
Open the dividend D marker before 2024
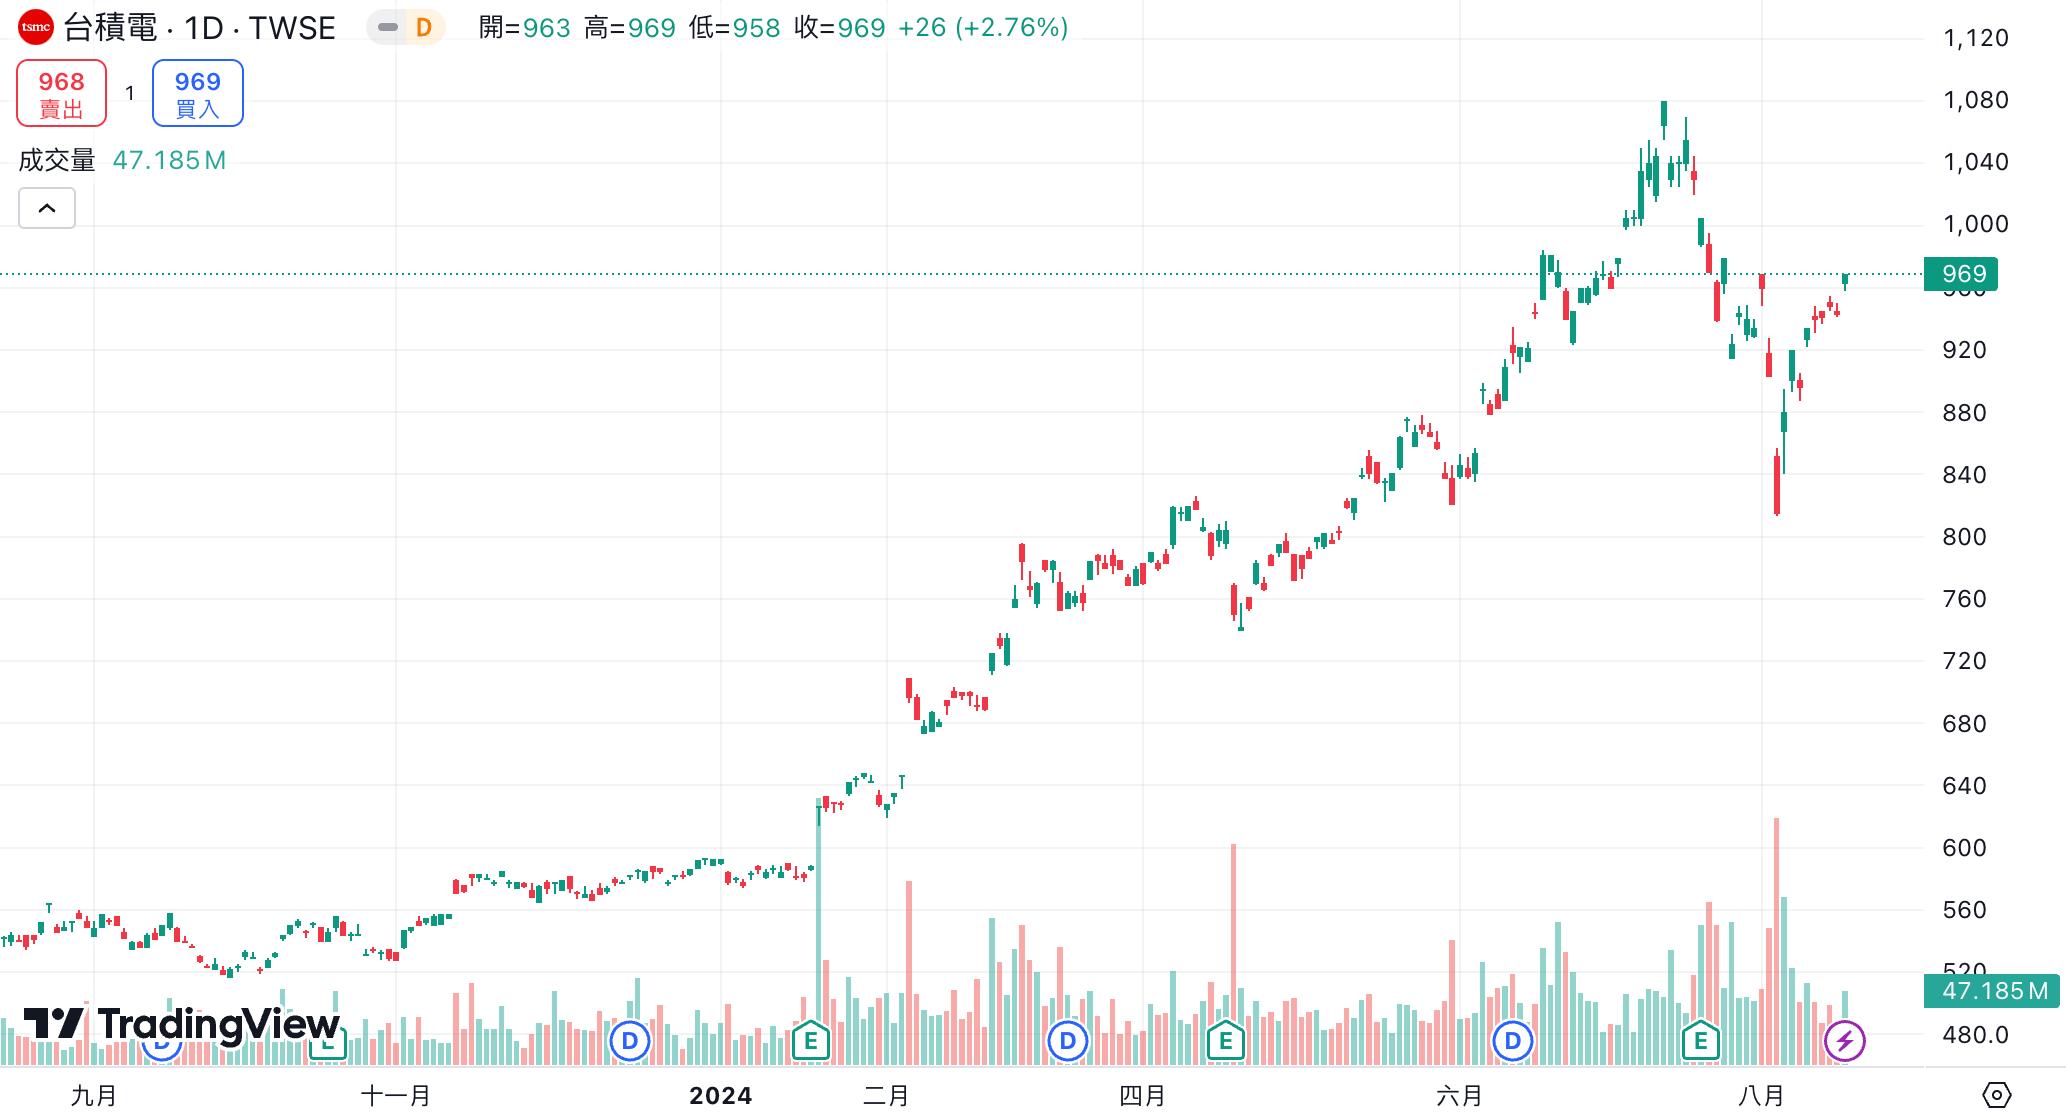coord(630,1041)
